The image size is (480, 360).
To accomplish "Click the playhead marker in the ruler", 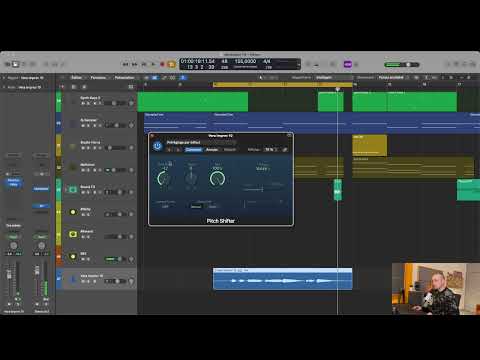I will coord(337,89).
